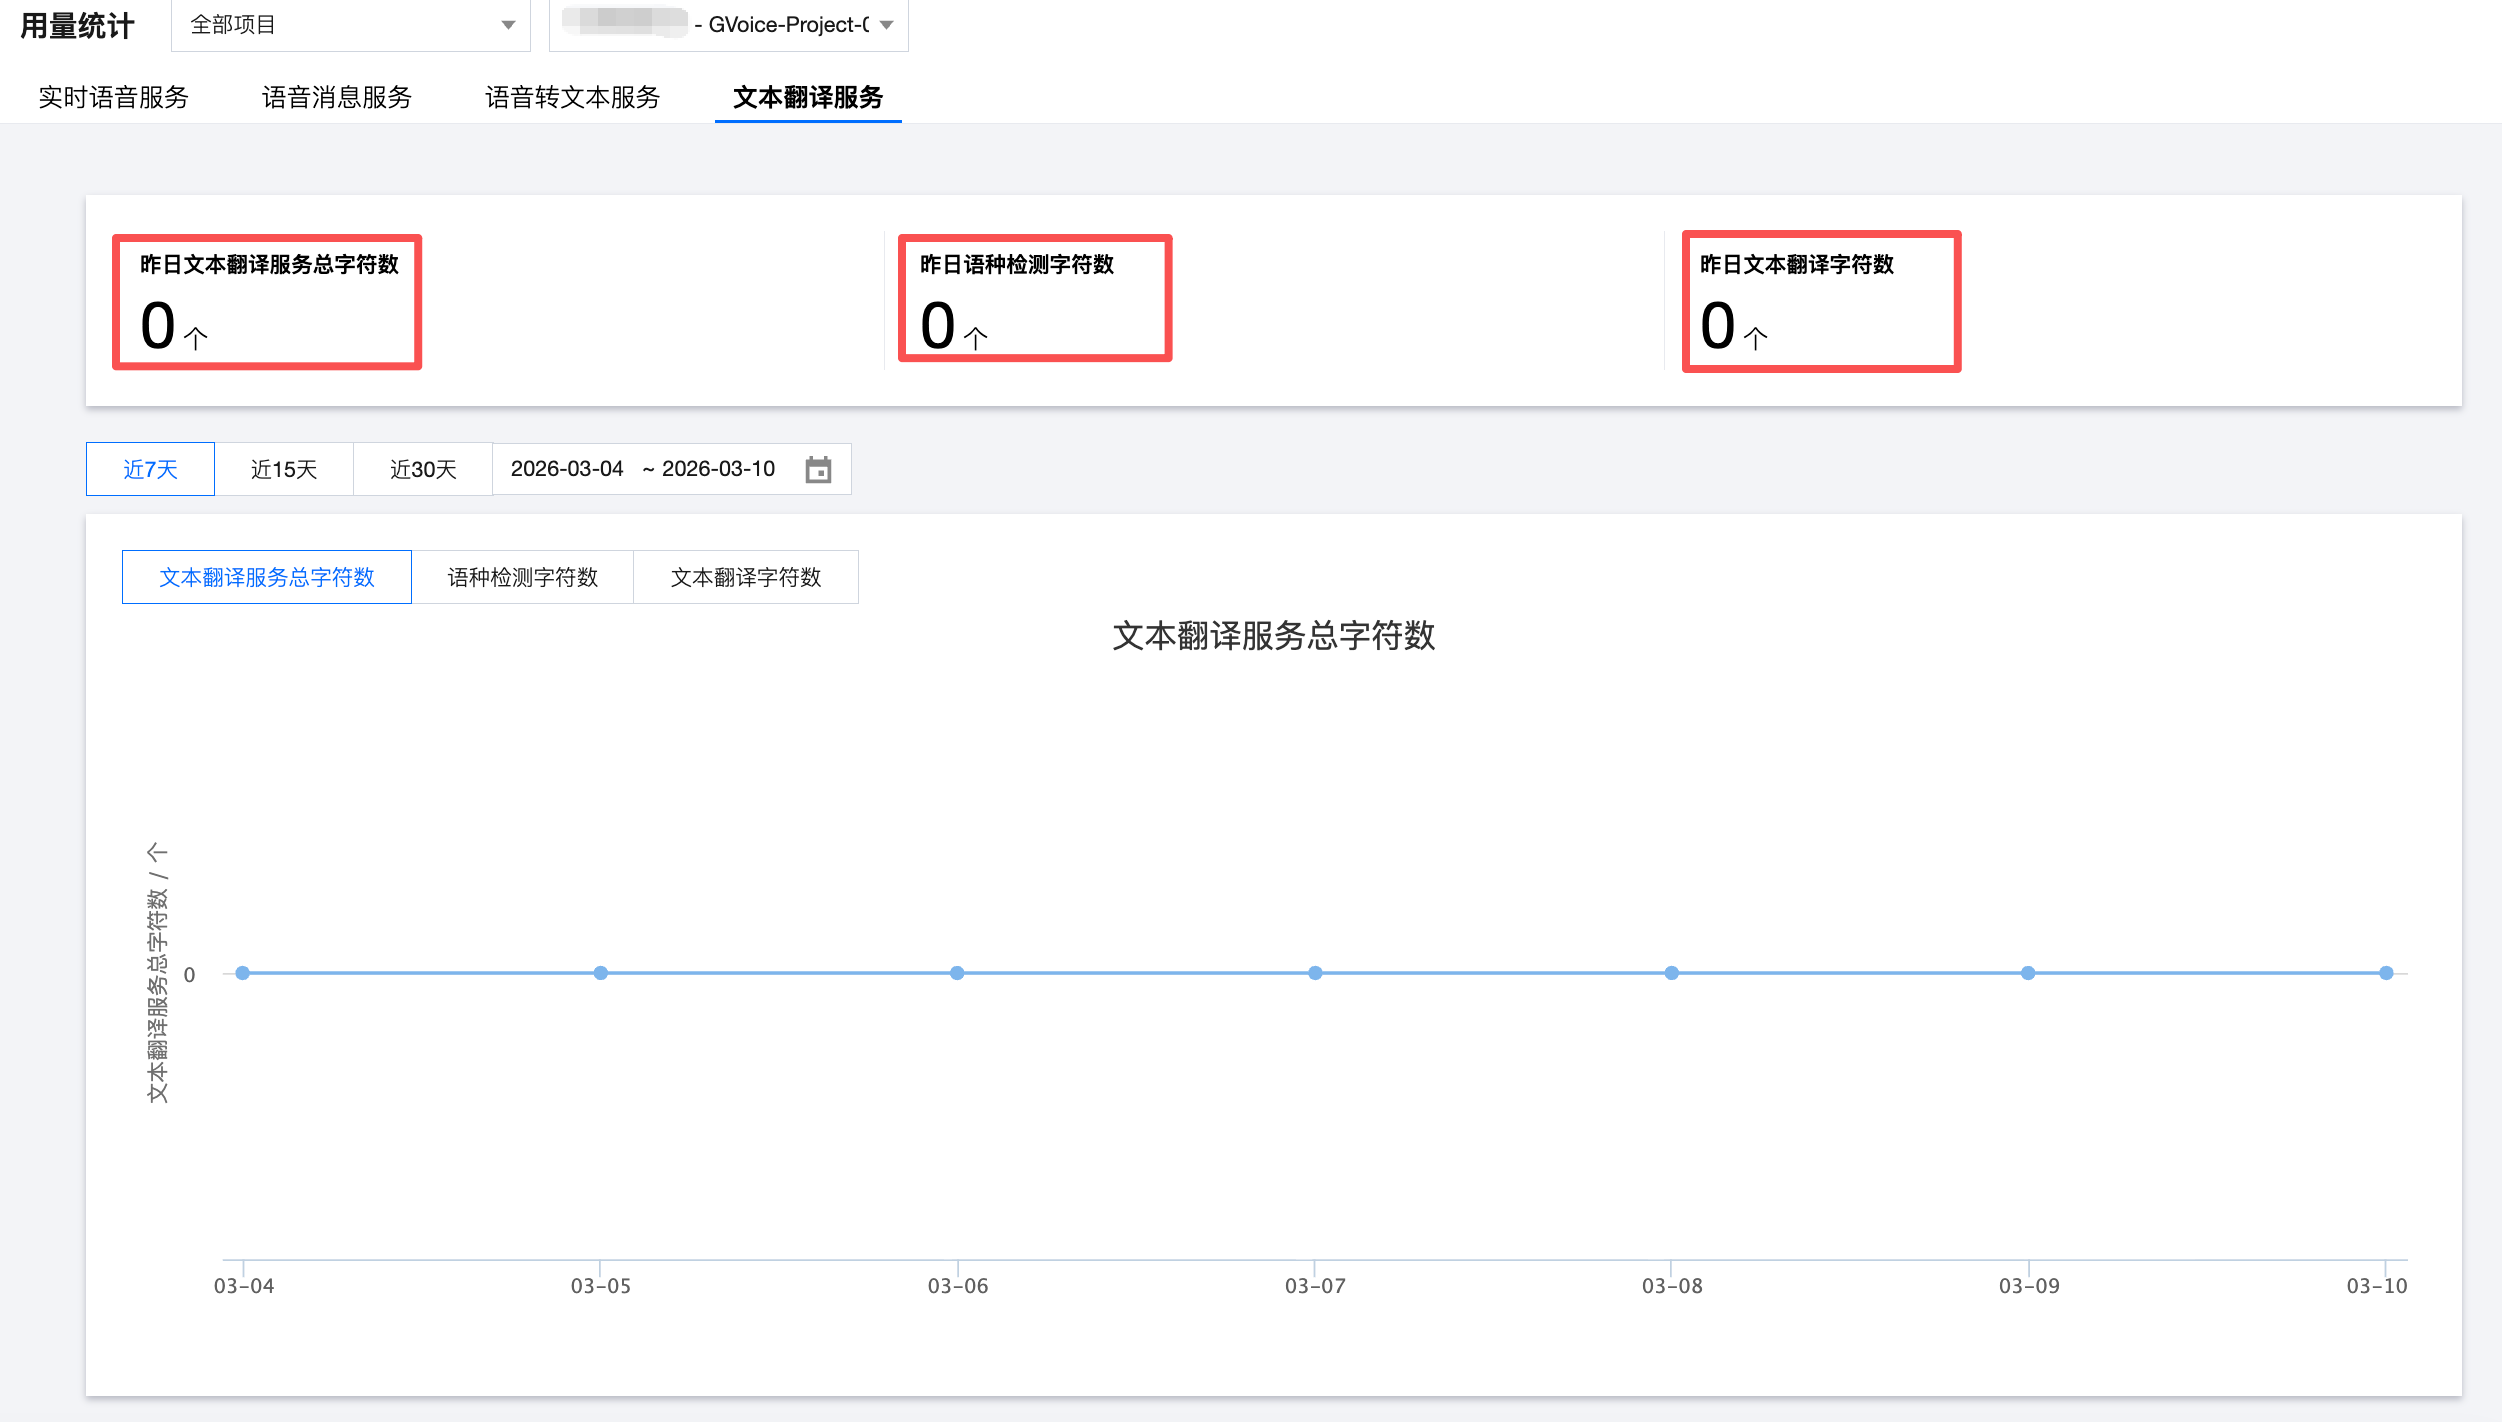Select the 文本翻译服务 tab
Screen dimensions: 2502x1422
point(808,97)
